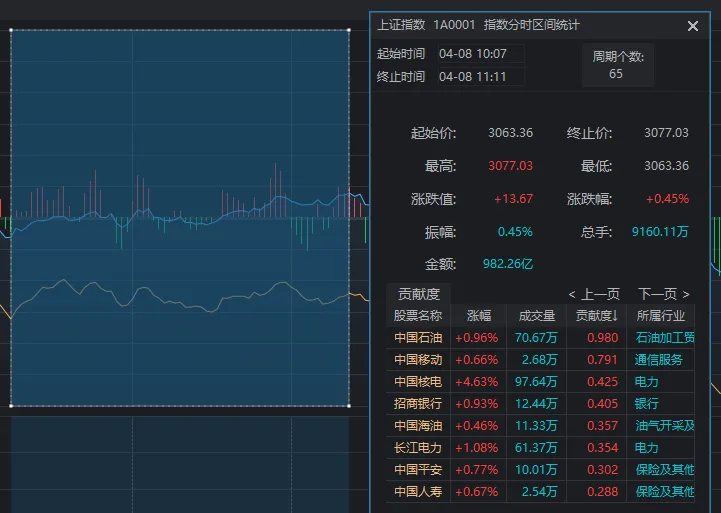
Task: Click the top-left selection region handle
Action: 11,30
